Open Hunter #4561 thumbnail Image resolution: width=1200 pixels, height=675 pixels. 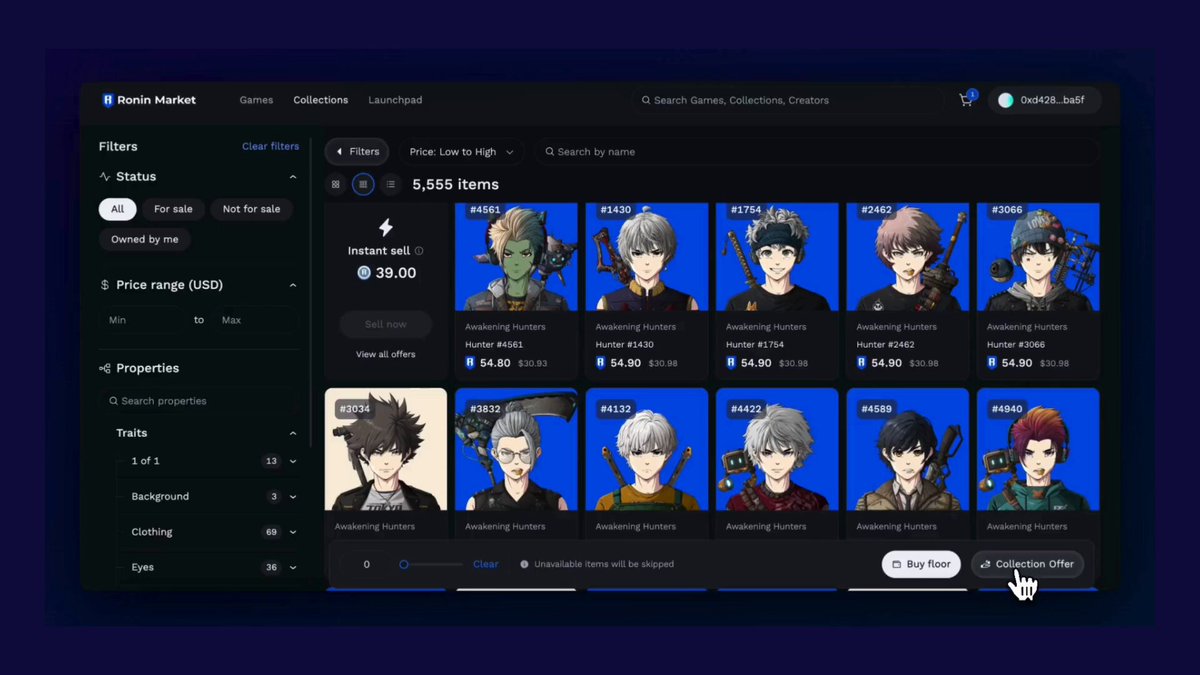516,257
